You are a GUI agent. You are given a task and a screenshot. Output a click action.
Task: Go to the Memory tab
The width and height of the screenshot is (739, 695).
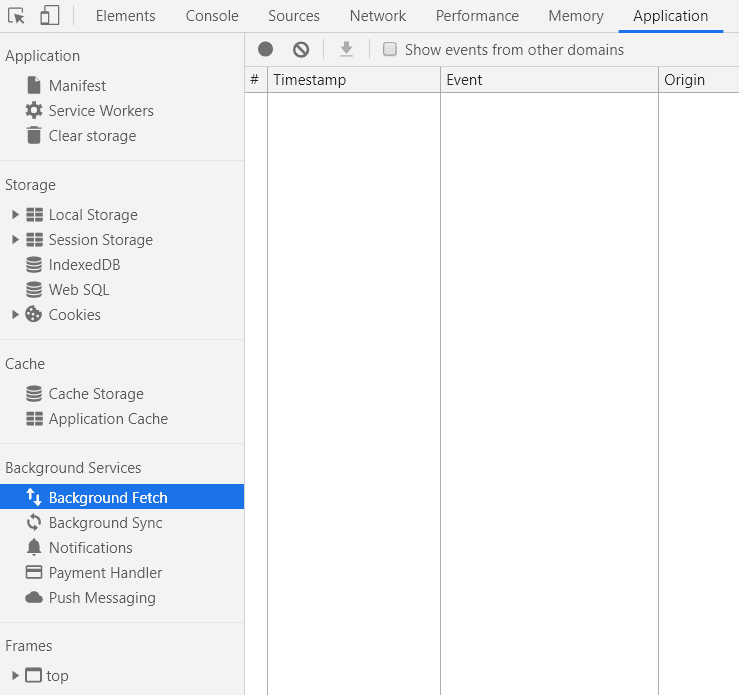point(576,16)
